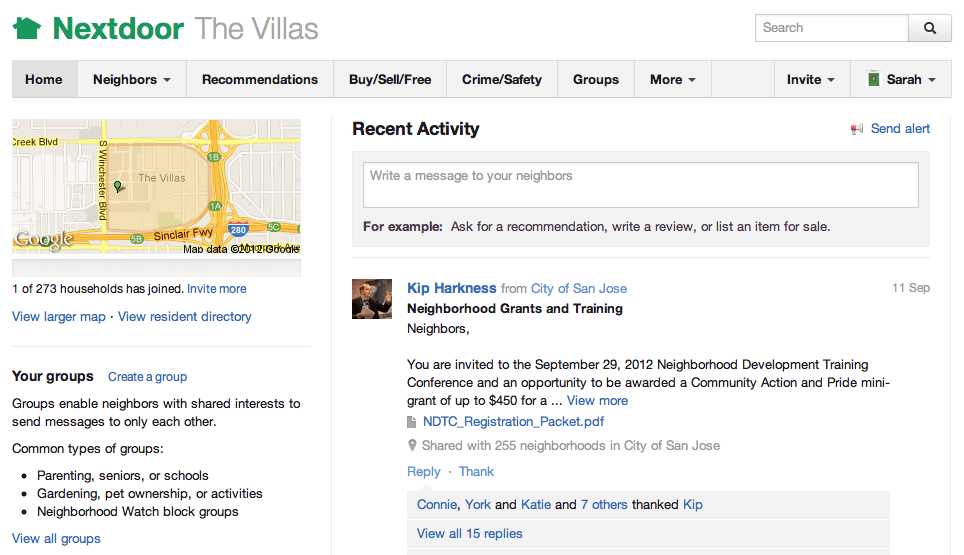Screen dimensions: 964x555
Task: Click the Create a group link
Action: [x=148, y=377]
